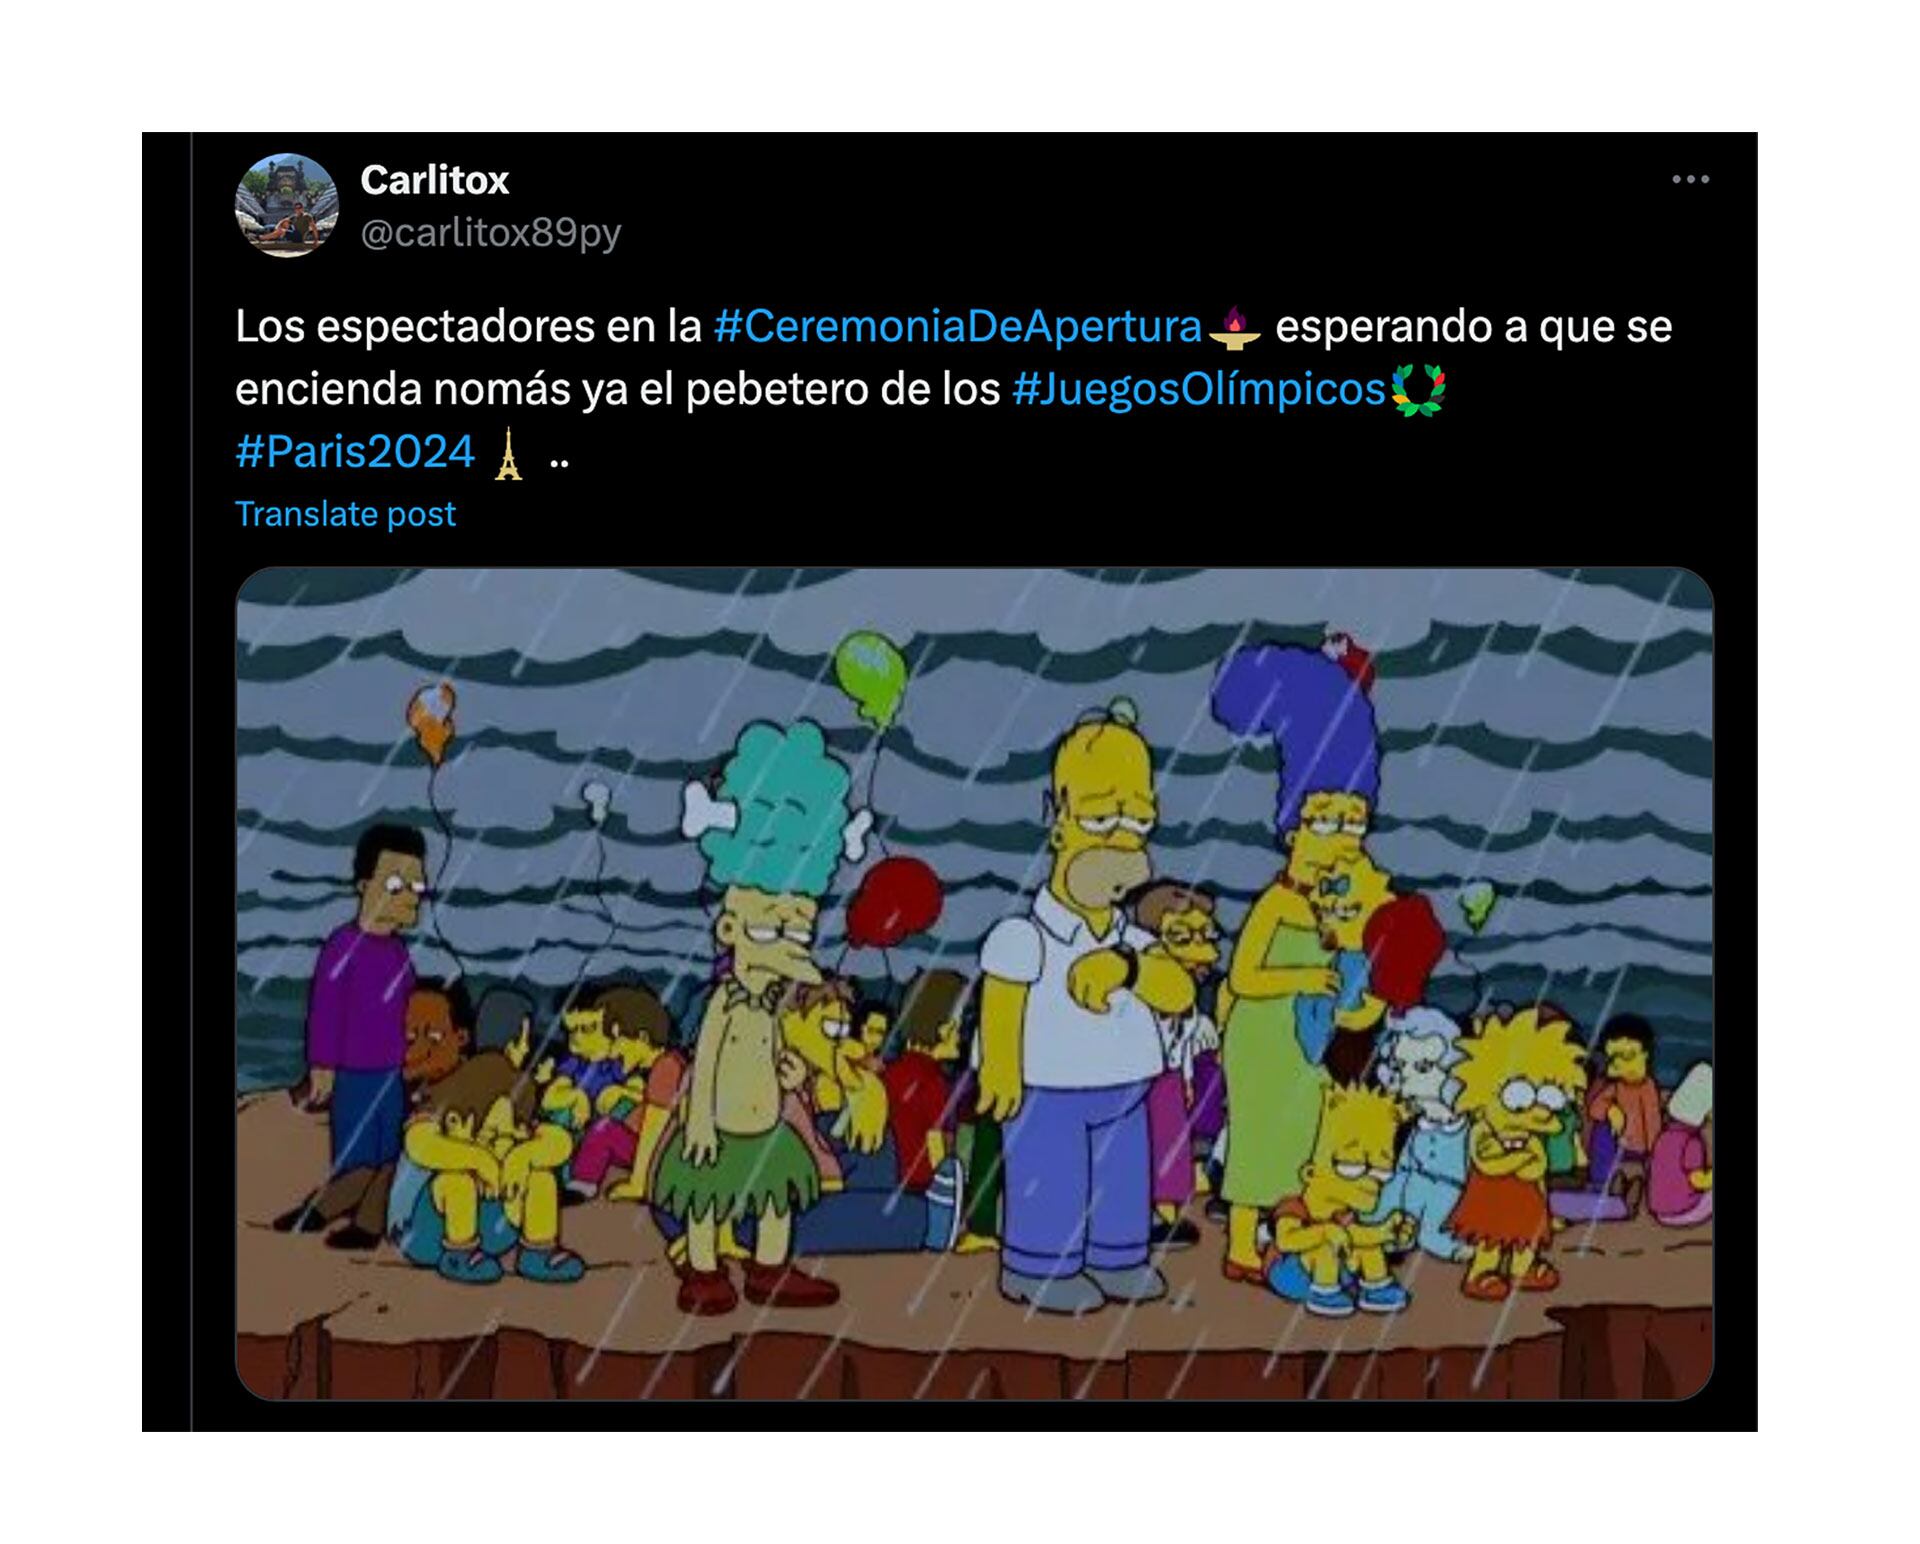The height and width of the screenshot is (1544, 1920).
Task: Click the man in purple sweater
Action: click(365, 1010)
